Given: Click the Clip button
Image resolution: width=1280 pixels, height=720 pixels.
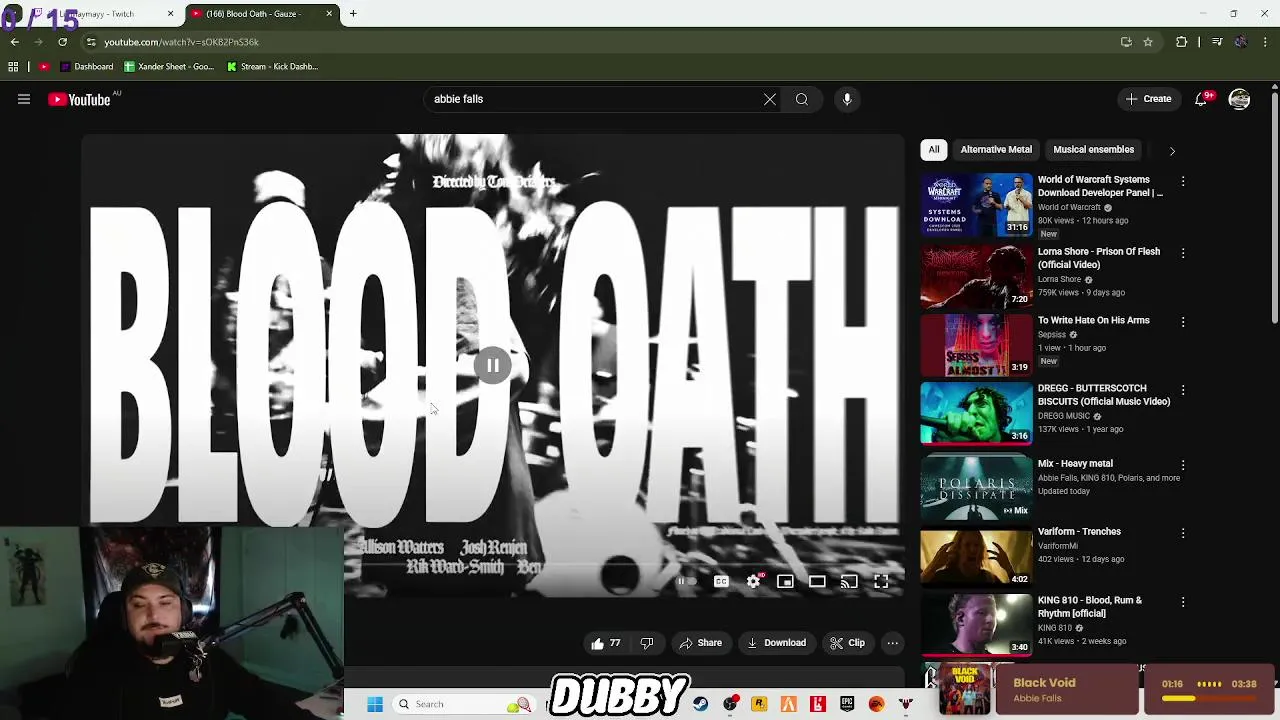Looking at the screenshot, I should pos(847,643).
